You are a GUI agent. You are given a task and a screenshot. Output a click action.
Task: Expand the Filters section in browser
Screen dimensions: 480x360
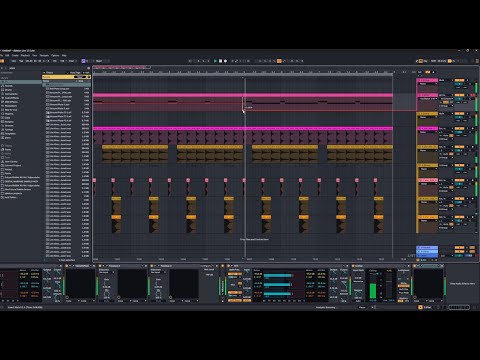(x=48, y=72)
